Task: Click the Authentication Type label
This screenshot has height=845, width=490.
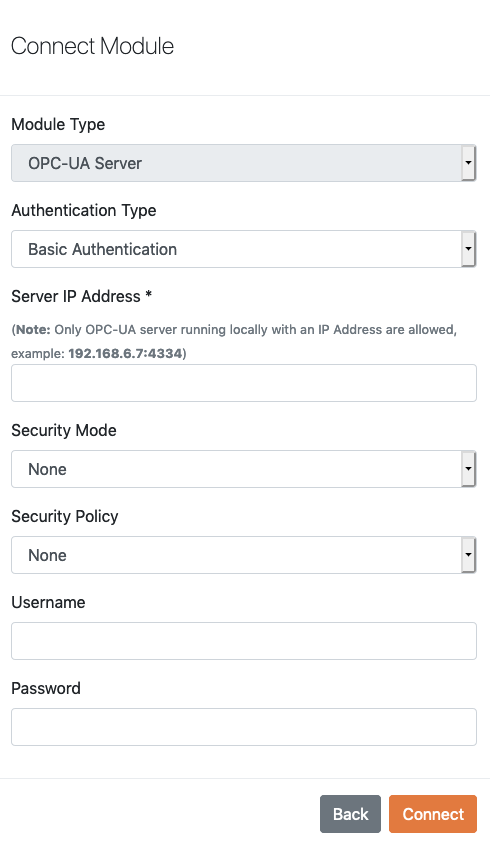Action: (84, 210)
